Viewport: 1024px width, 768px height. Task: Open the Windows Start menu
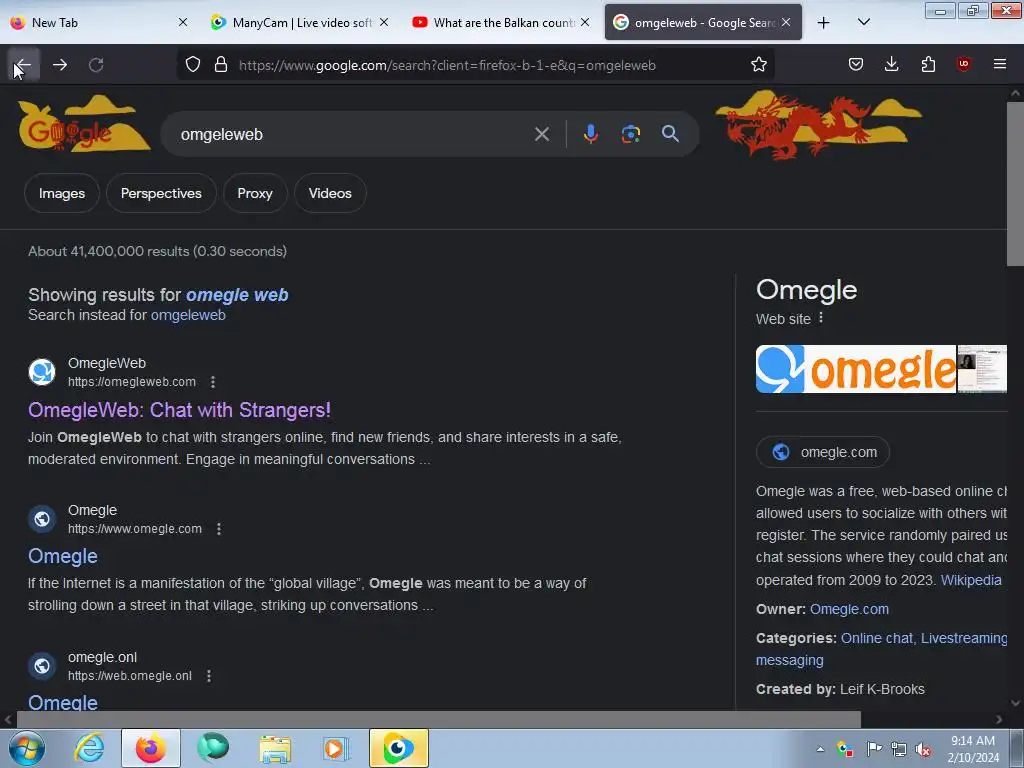click(x=27, y=748)
